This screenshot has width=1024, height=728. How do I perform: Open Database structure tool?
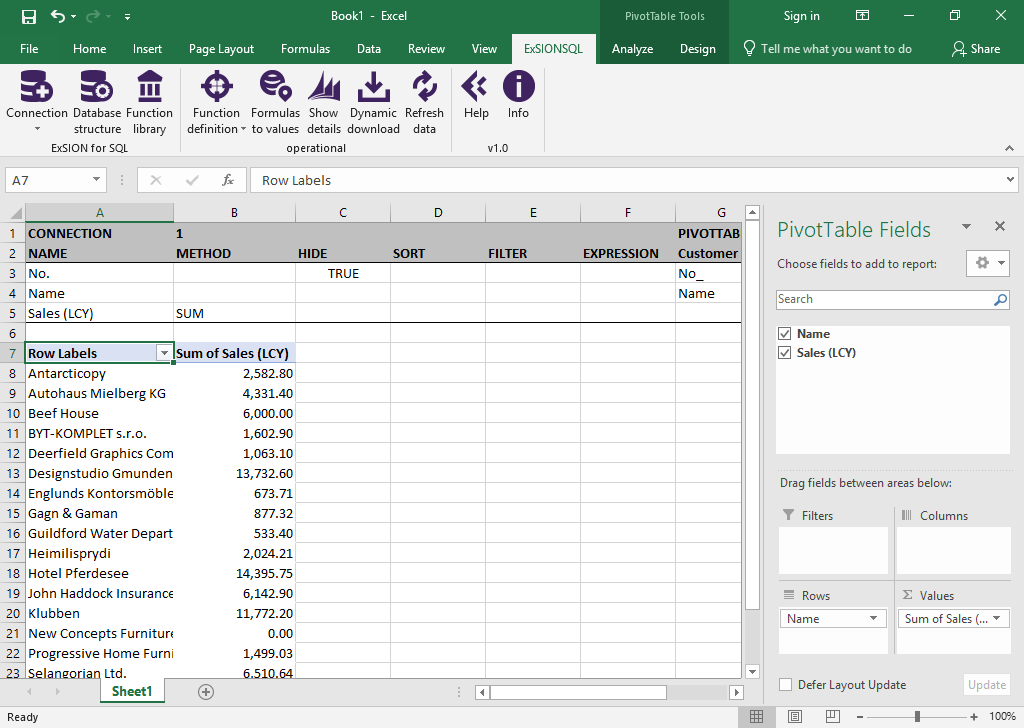coord(97,102)
